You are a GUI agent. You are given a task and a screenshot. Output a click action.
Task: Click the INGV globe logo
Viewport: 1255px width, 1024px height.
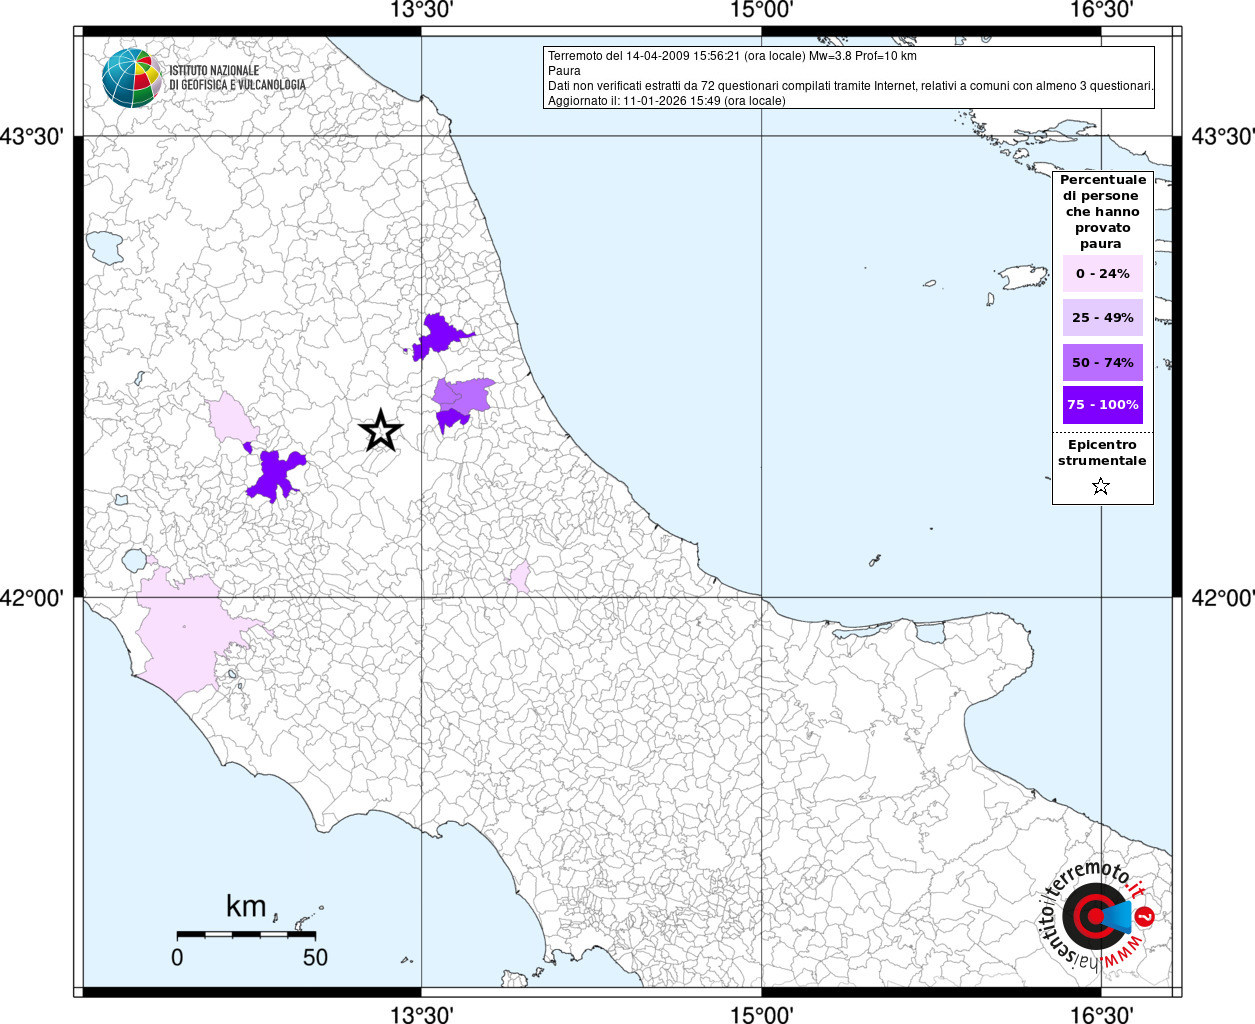(131, 78)
